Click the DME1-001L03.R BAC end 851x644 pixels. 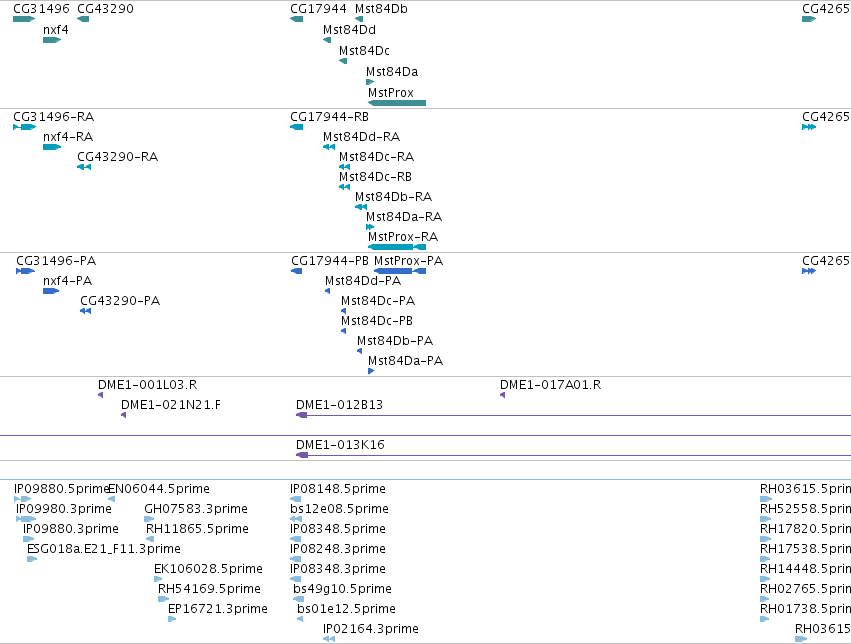[x=100, y=395]
